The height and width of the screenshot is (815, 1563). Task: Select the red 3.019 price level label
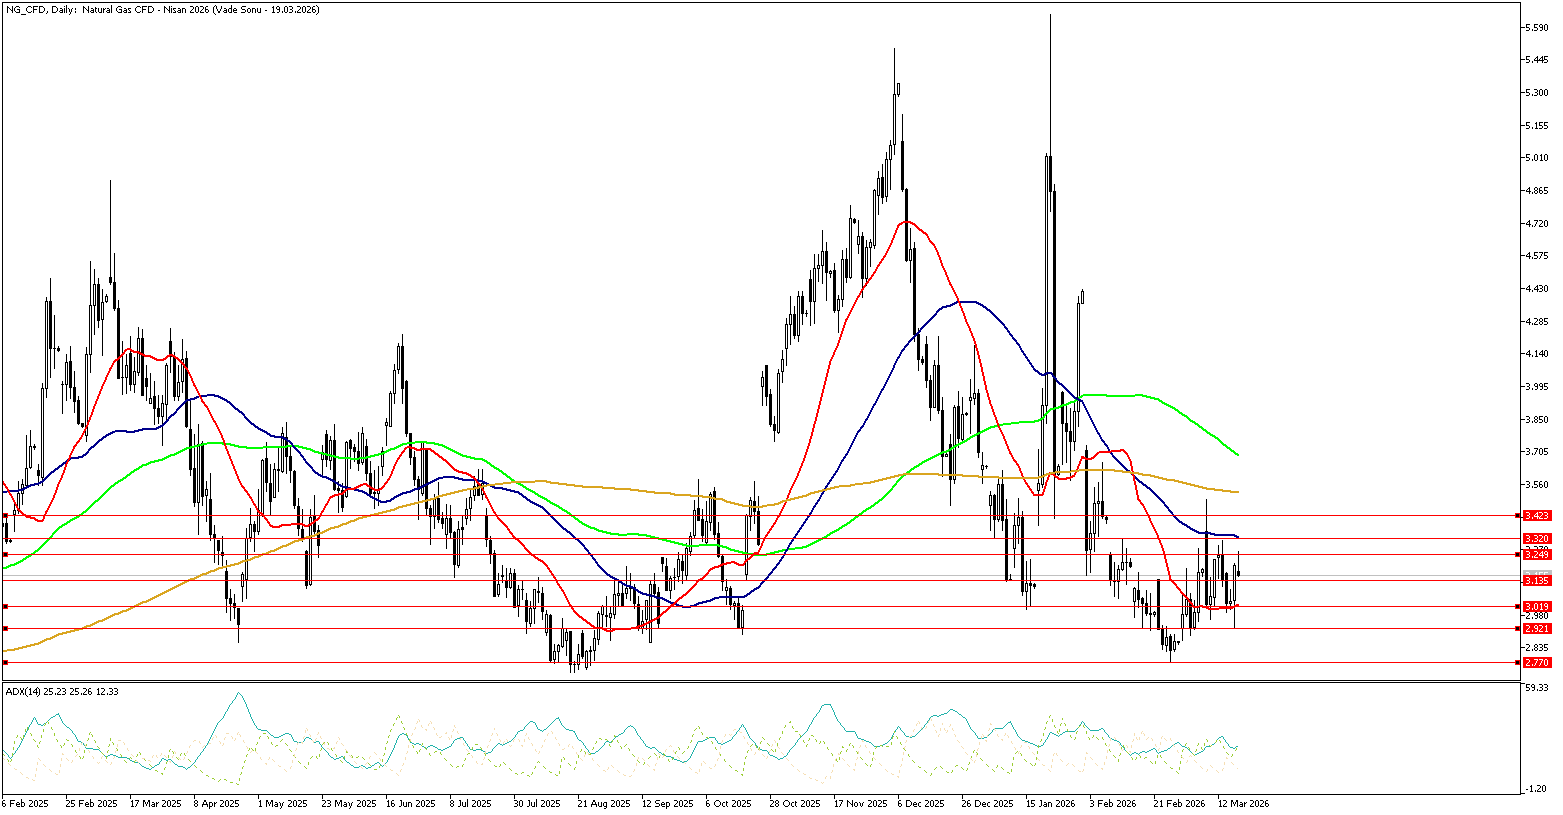(1537, 606)
